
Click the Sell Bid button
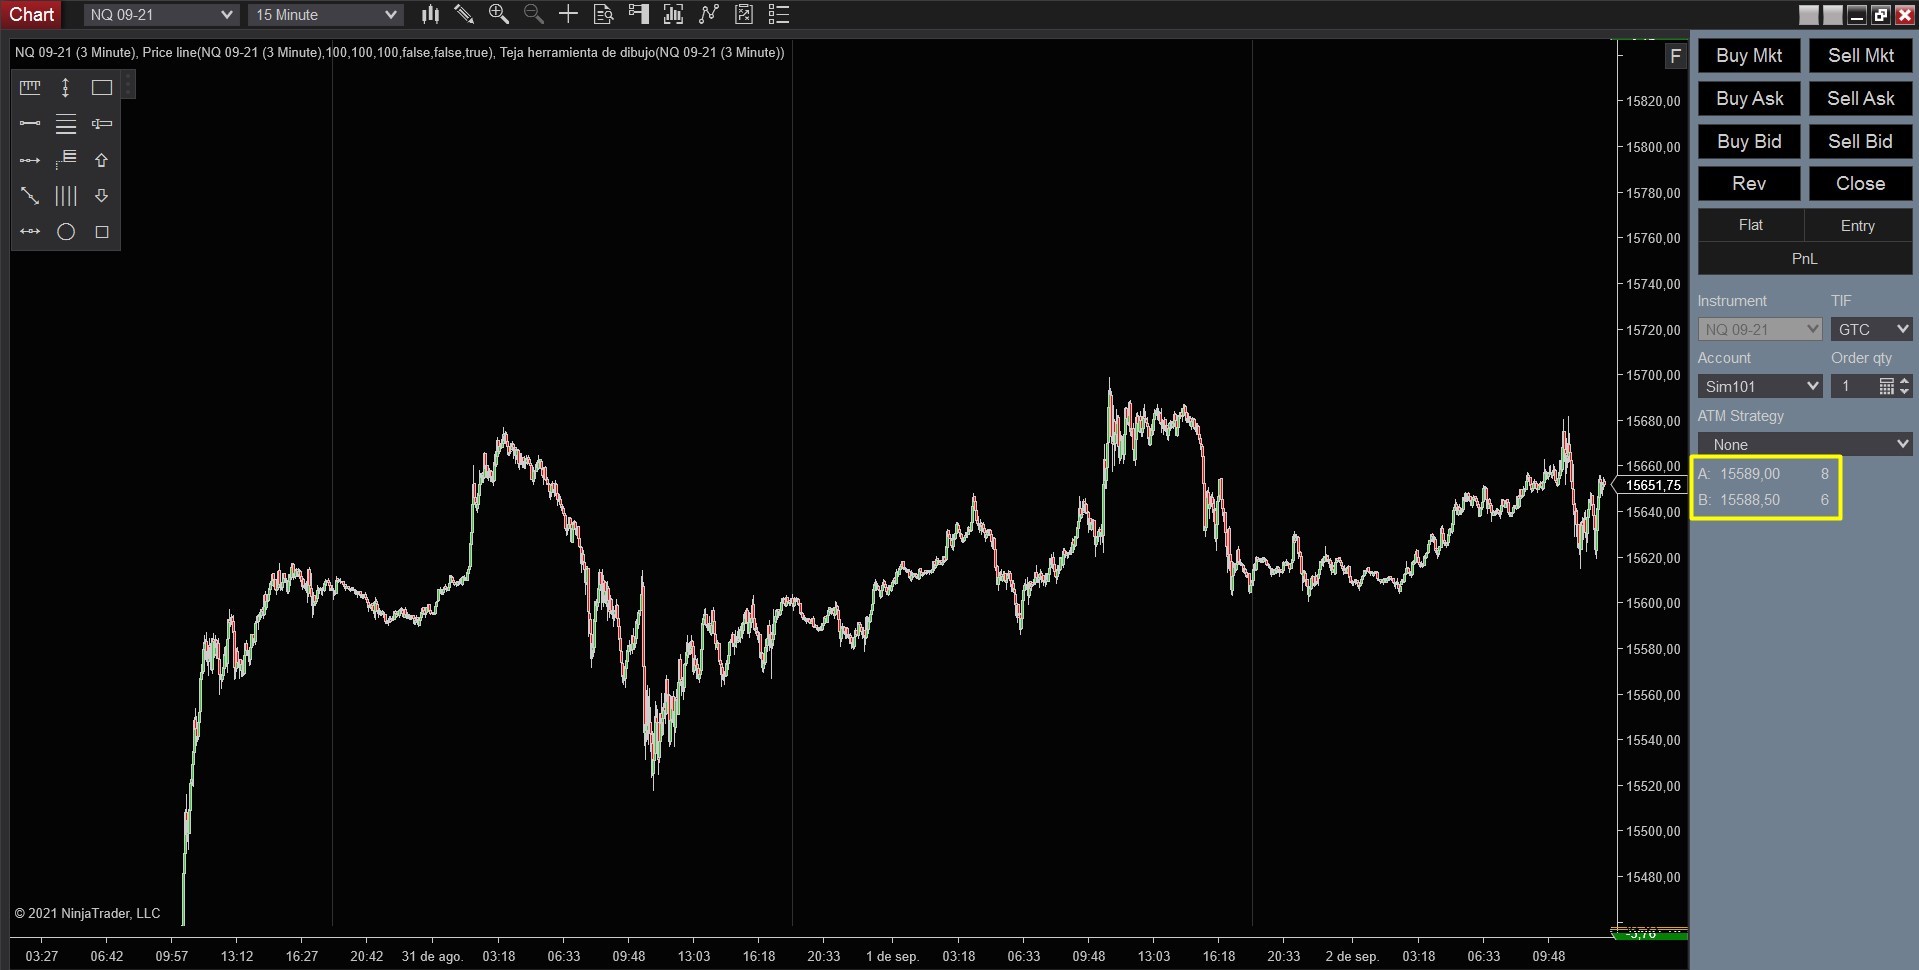[x=1858, y=141]
